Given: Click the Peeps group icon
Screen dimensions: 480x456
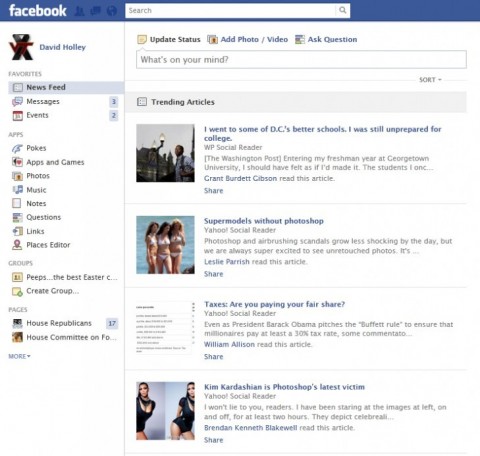Looking at the screenshot, I should click(17, 277).
